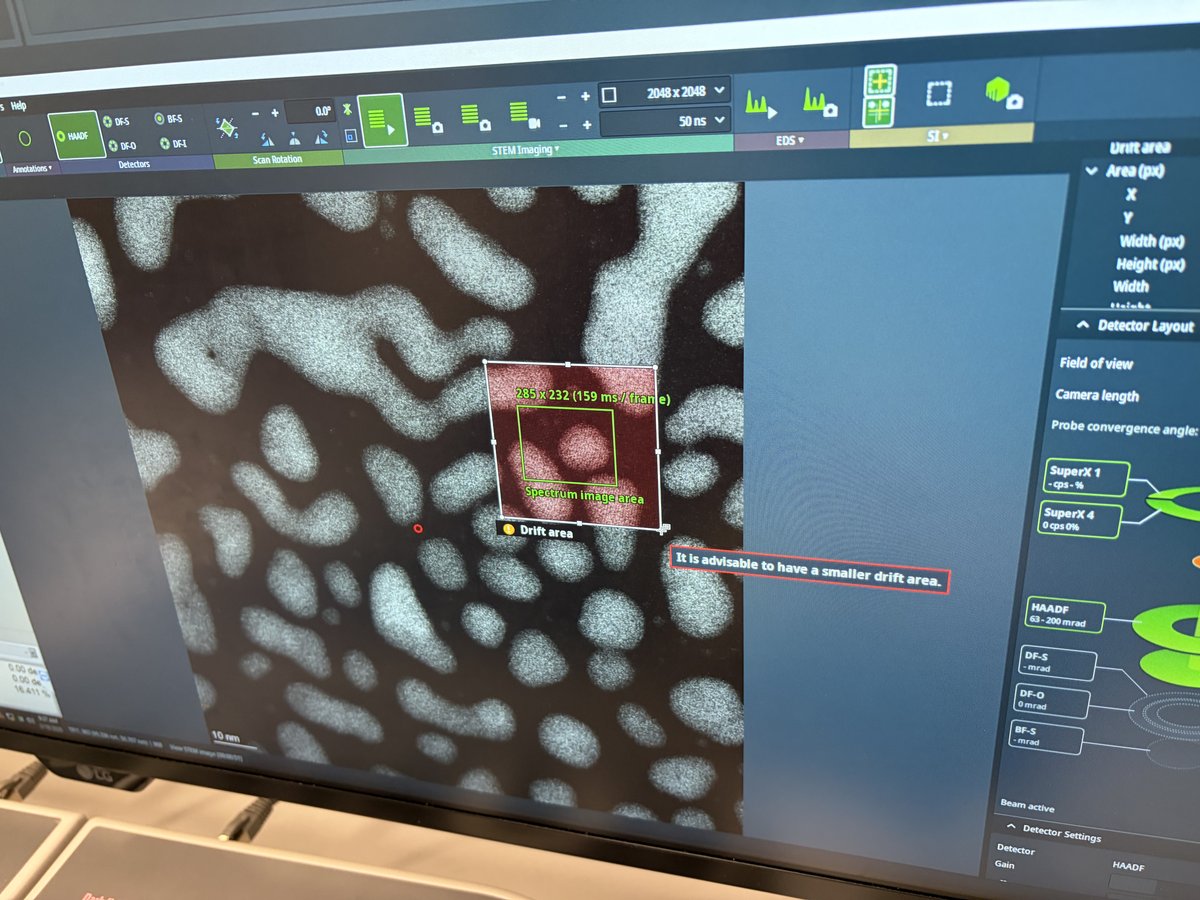This screenshot has height=900, width=1200.
Task: Open the Annotations dropdown group
Action: (x=34, y=168)
